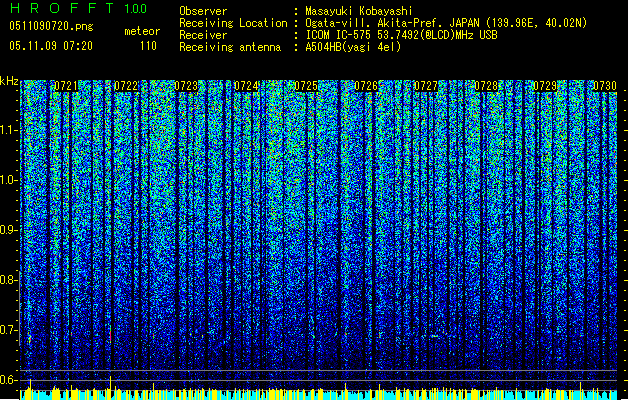Click the 0.8 kHz axis tick label
The width and height of the screenshot is (629, 400).
[x=9, y=280]
